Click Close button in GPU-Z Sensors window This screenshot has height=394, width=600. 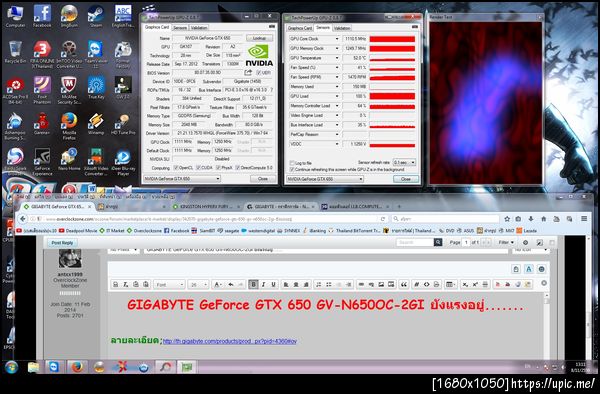(x=406, y=179)
